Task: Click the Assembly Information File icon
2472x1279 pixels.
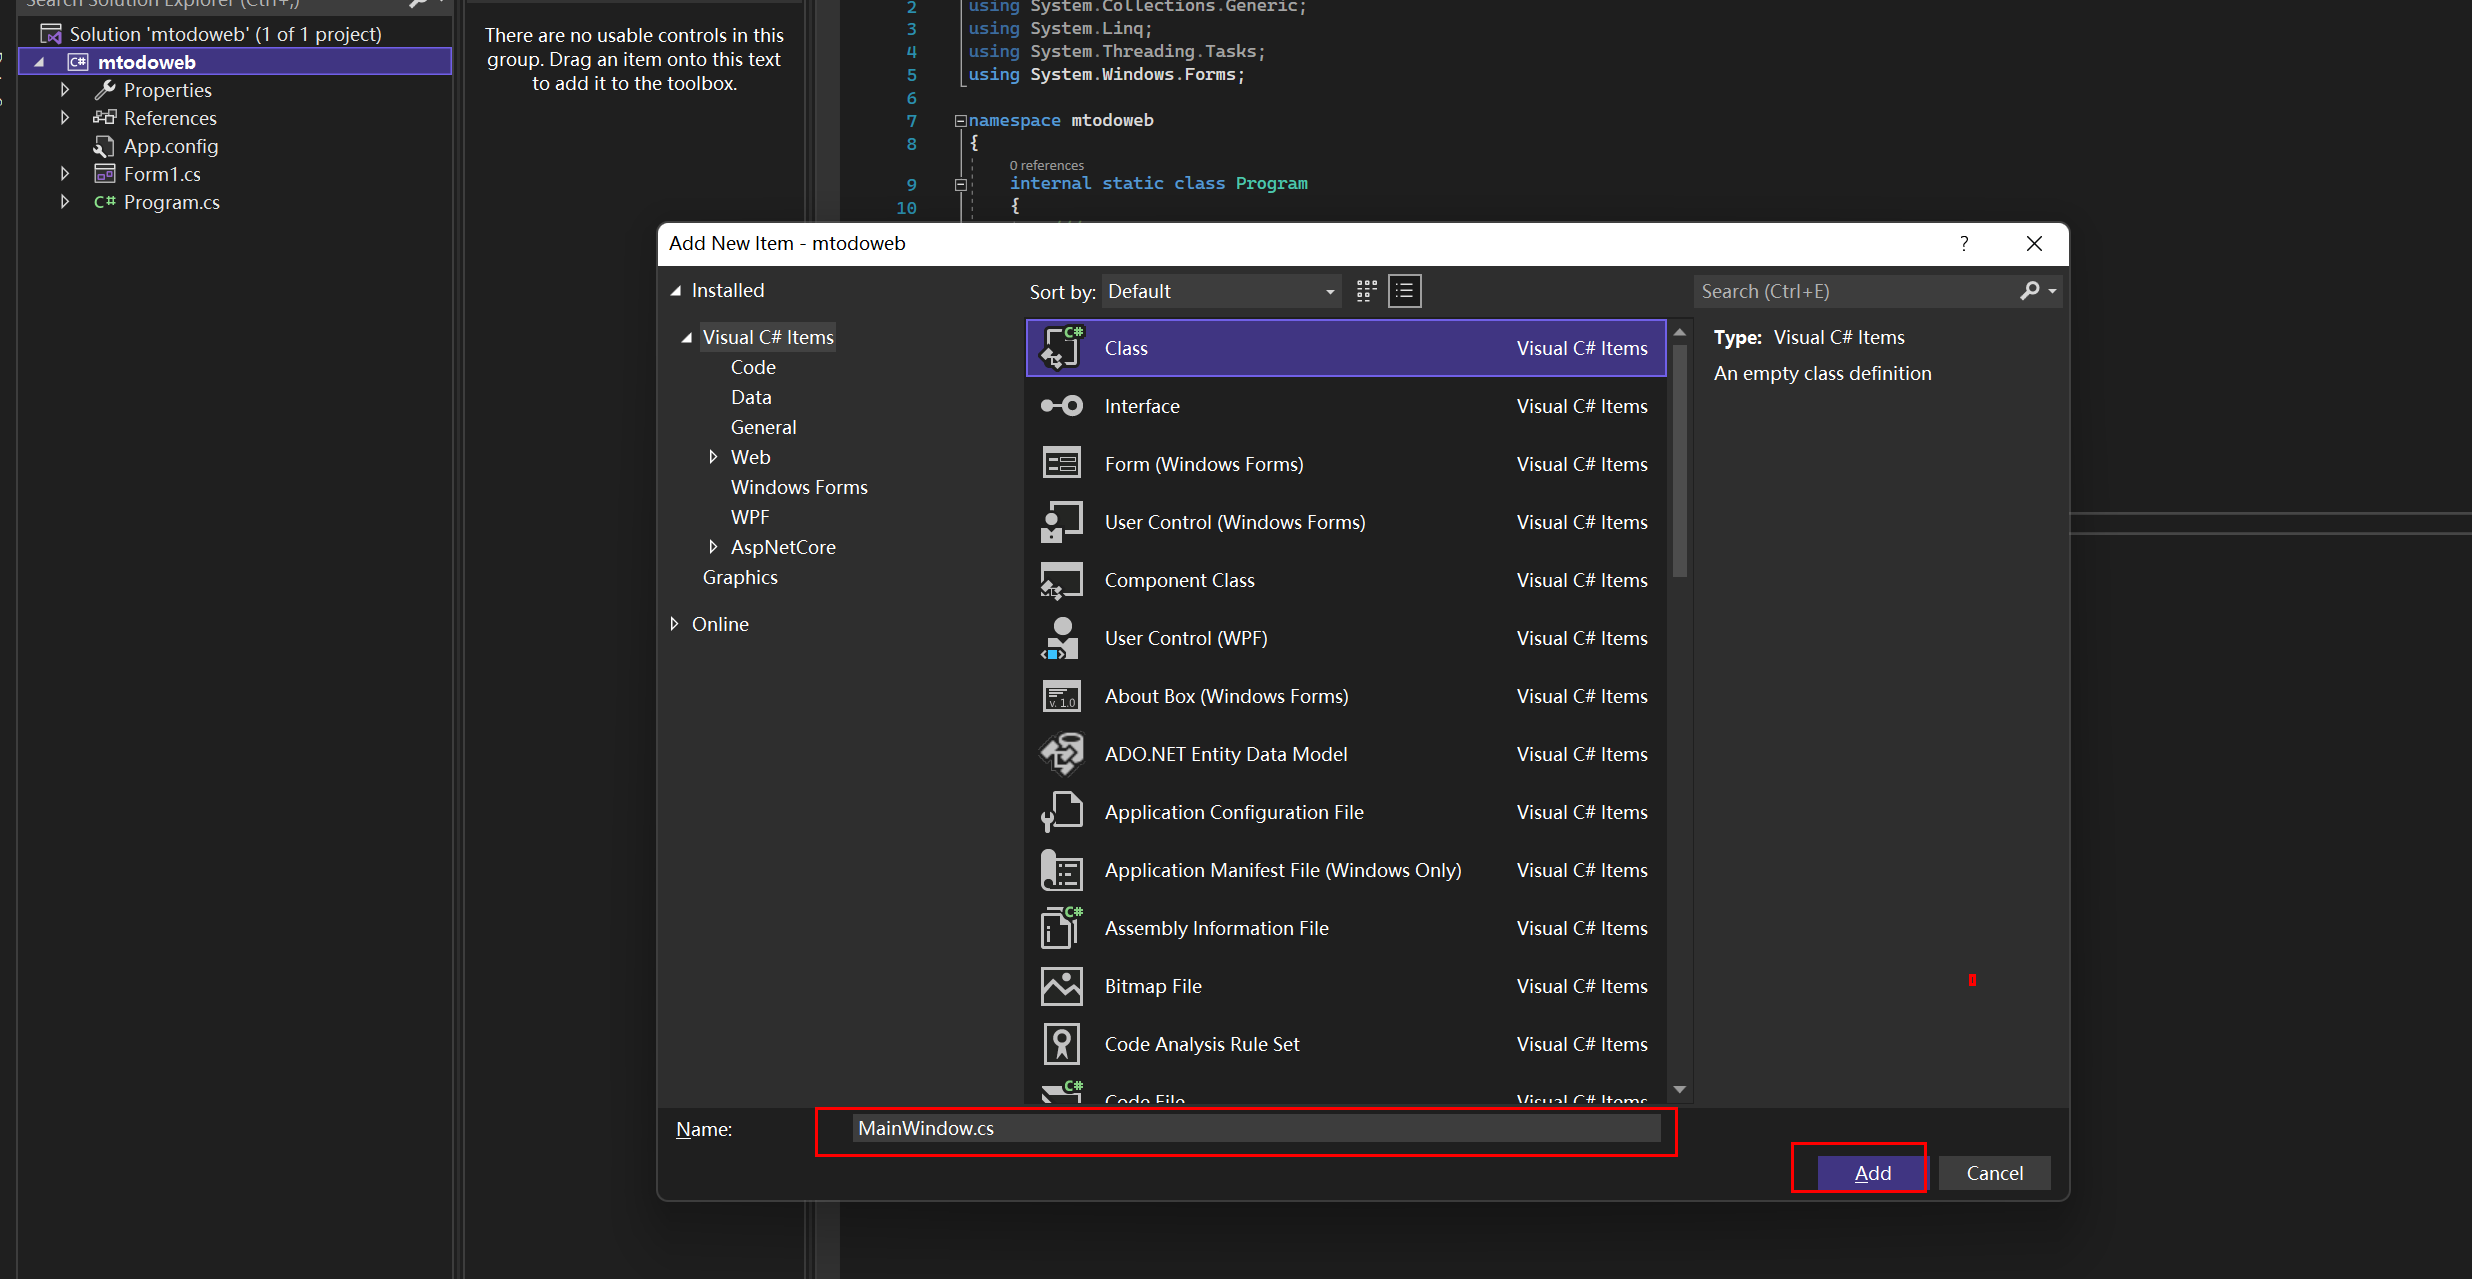Action: coord(1060,928)
